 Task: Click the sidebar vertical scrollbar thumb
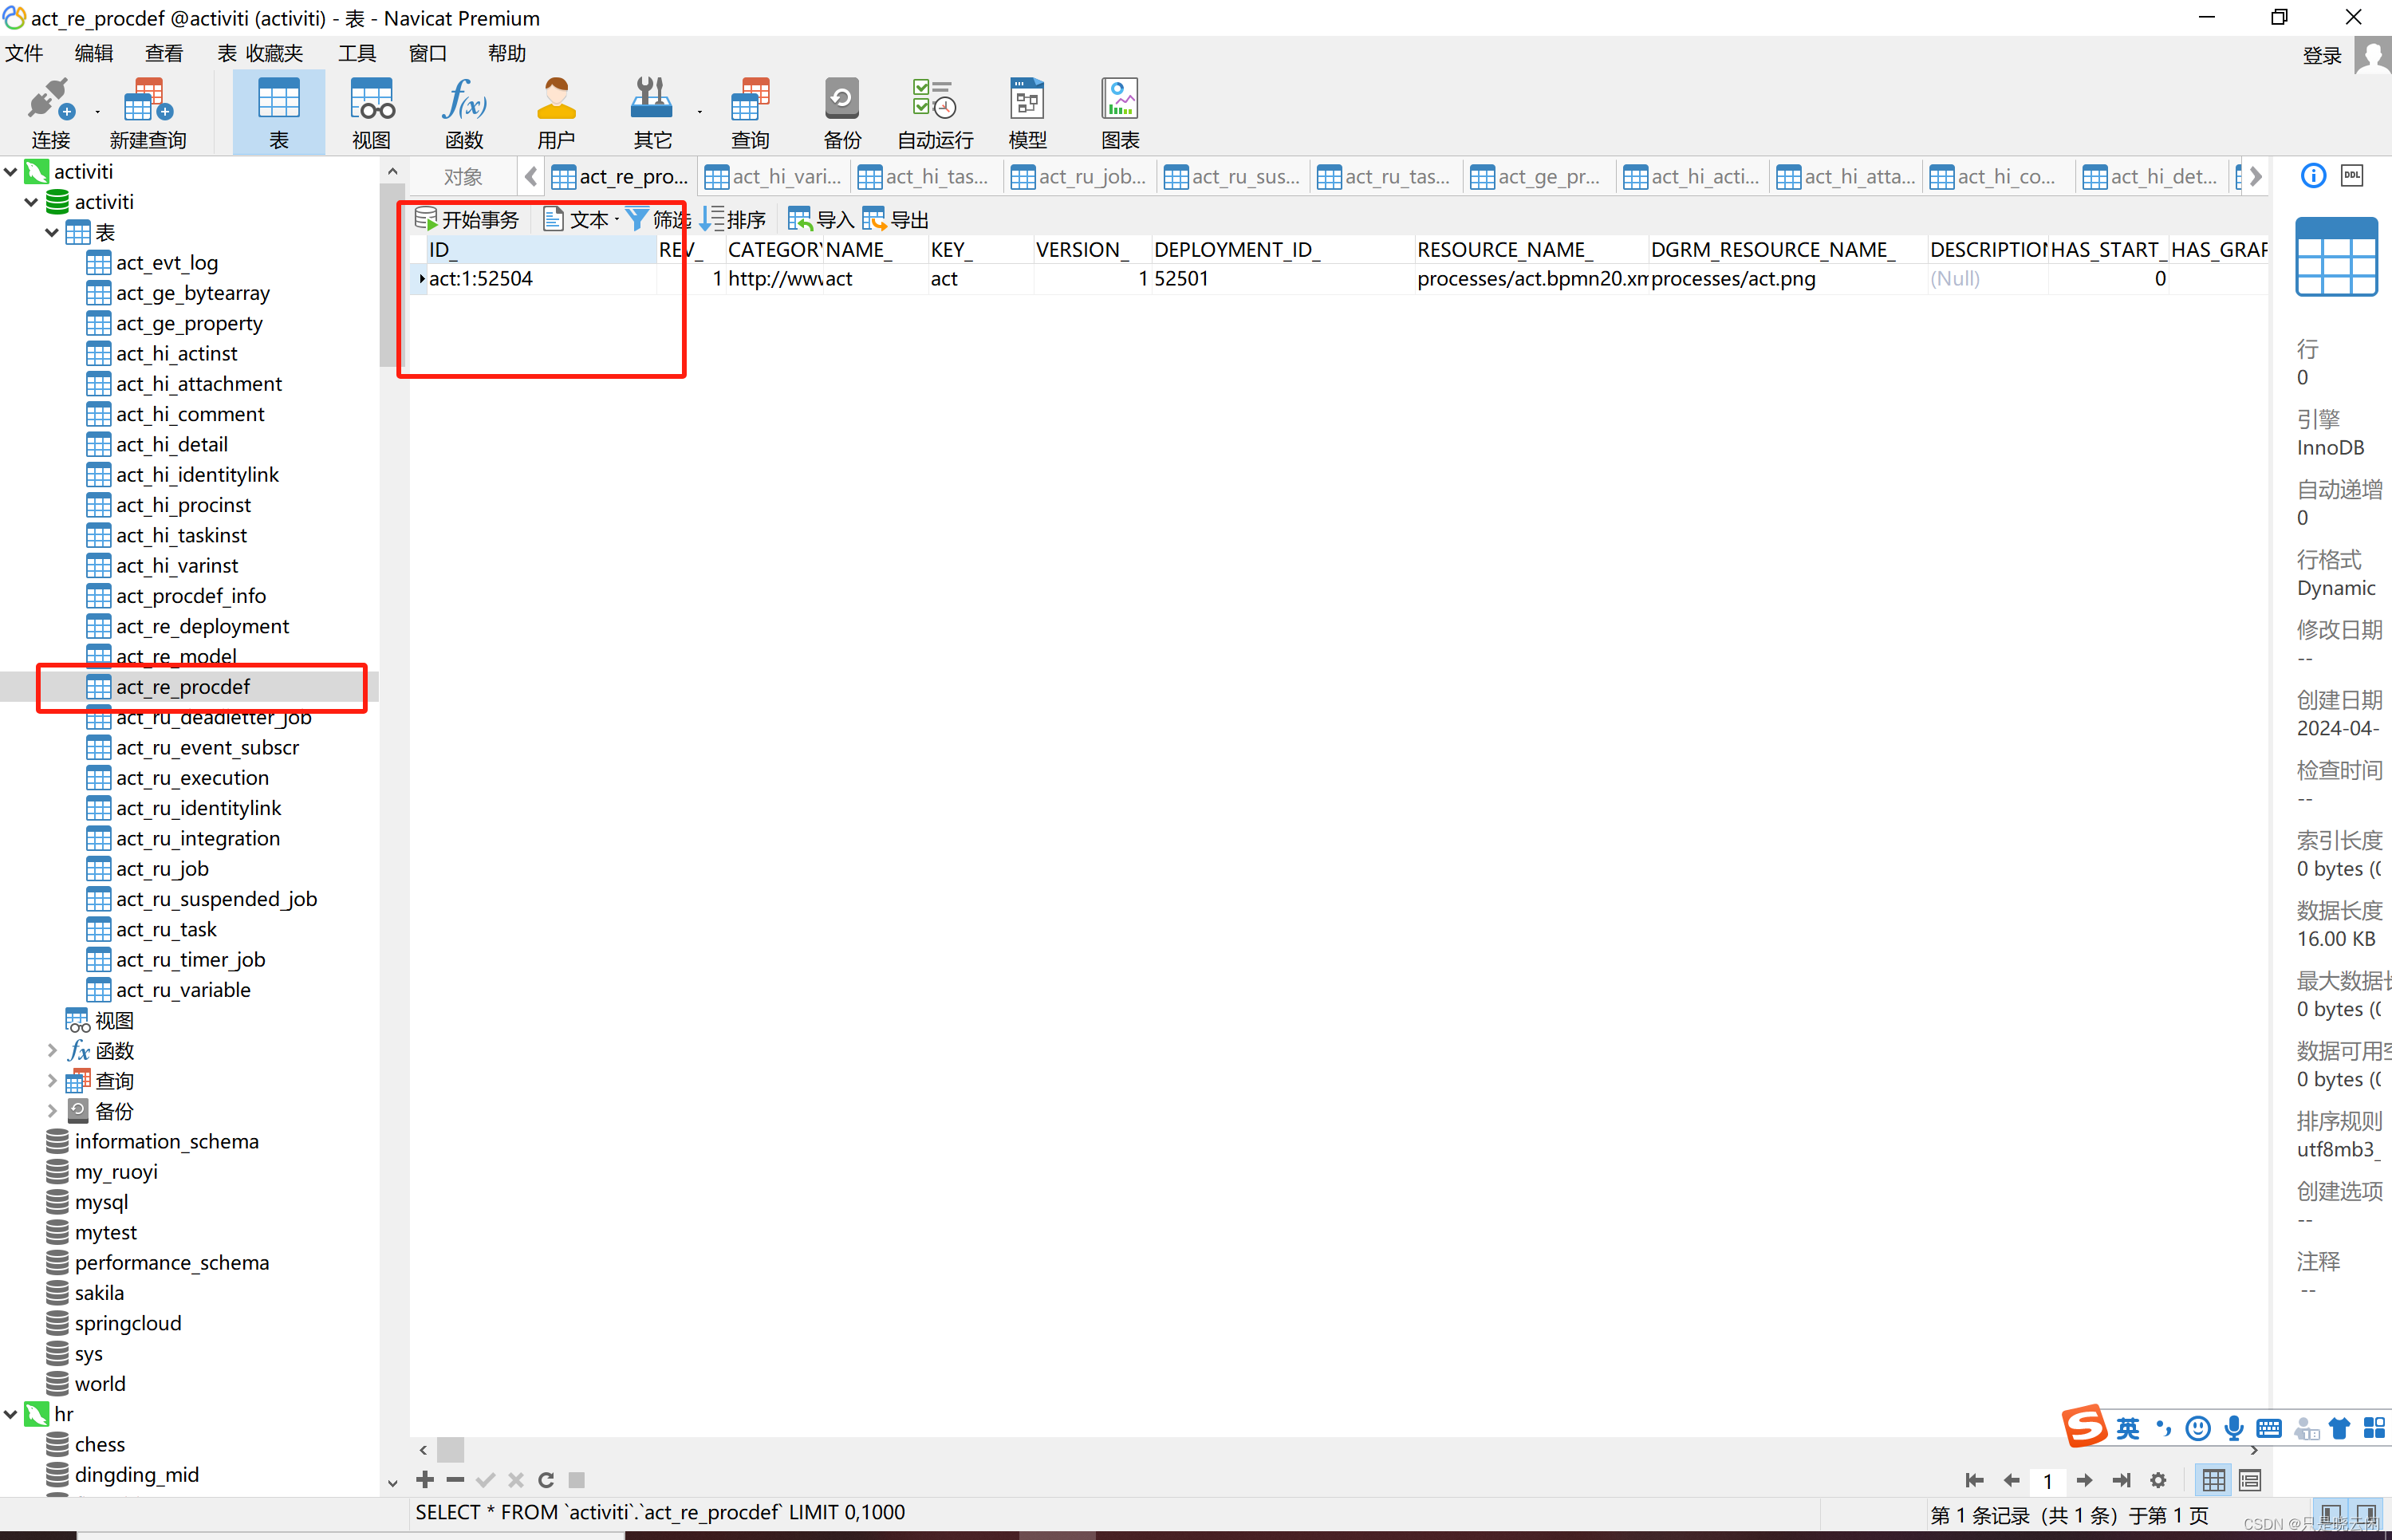coord(391,274)
